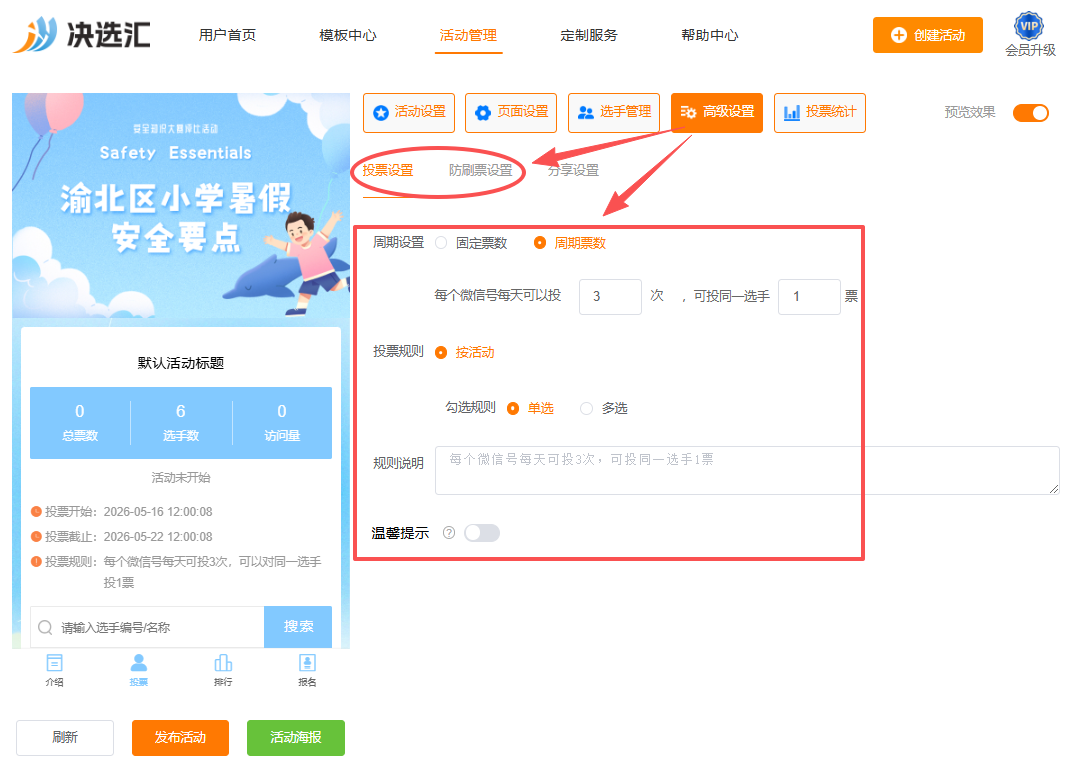Switch to the 防刷票设置 sub-tab

coord(481,170)
